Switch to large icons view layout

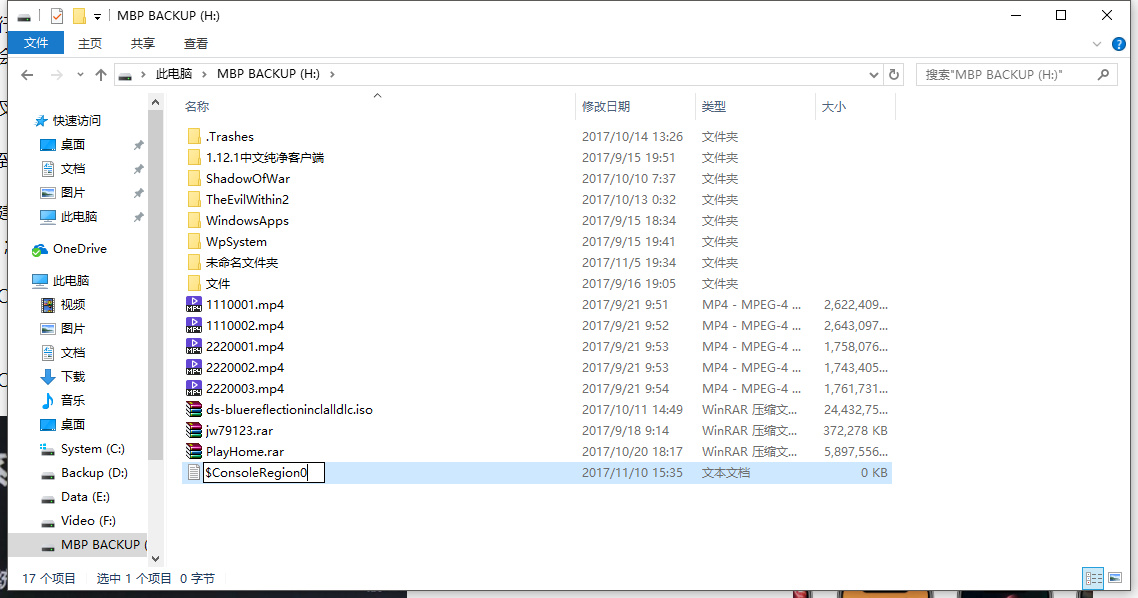1115,578
